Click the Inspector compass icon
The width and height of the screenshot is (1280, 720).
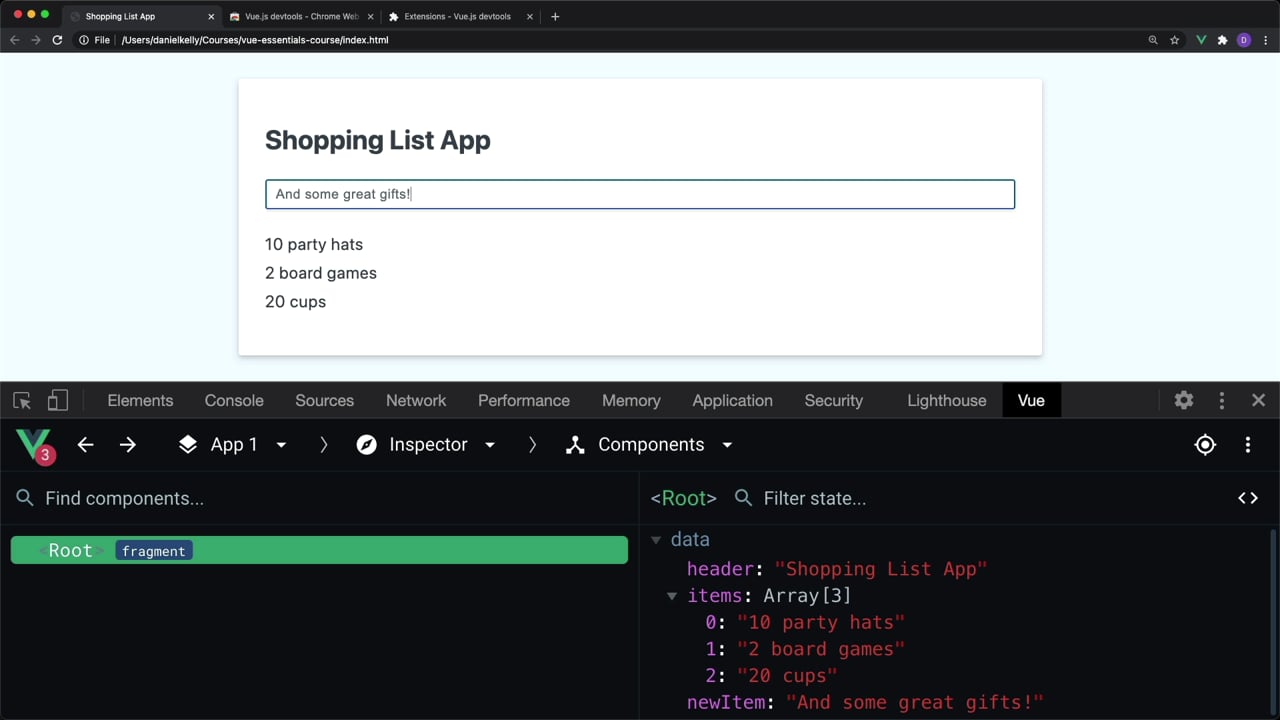click(367, 445)
